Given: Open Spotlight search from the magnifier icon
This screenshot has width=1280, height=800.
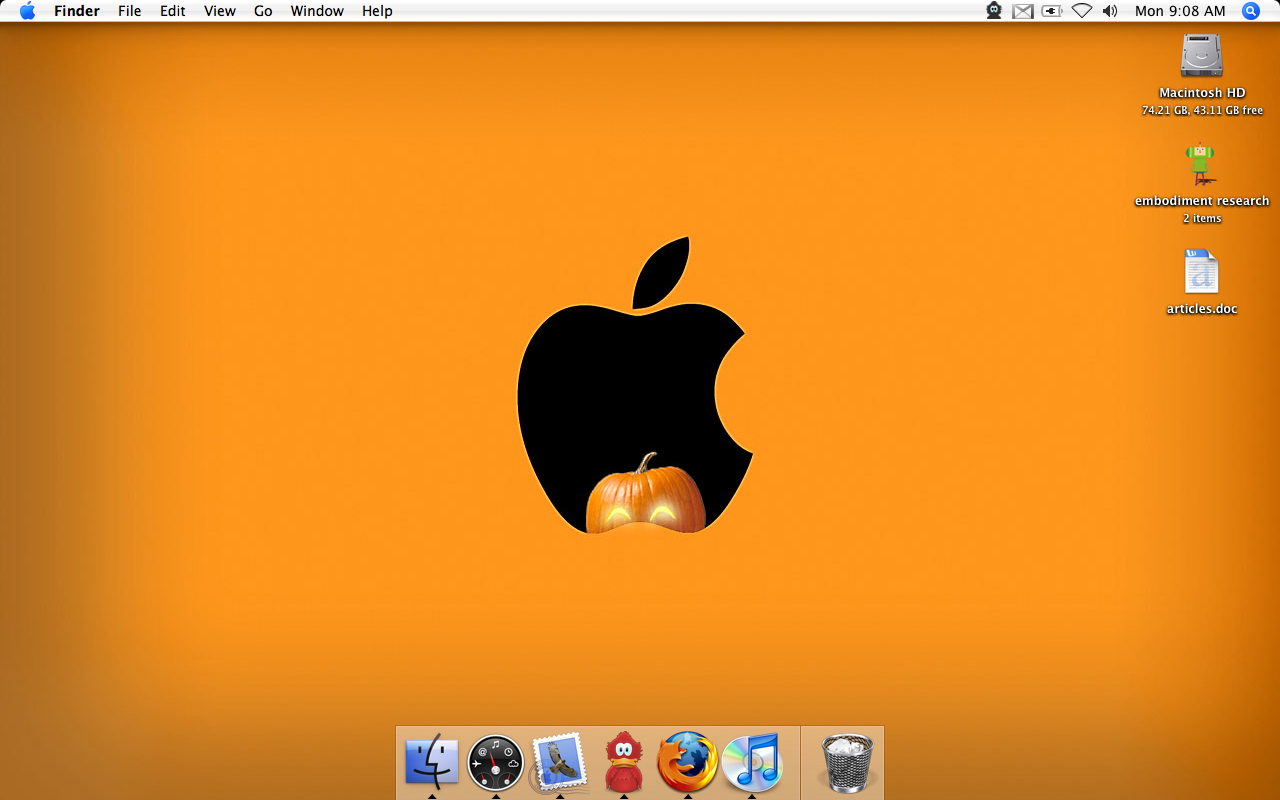Looking at the screenshot, I should [x=1251, y=11].
